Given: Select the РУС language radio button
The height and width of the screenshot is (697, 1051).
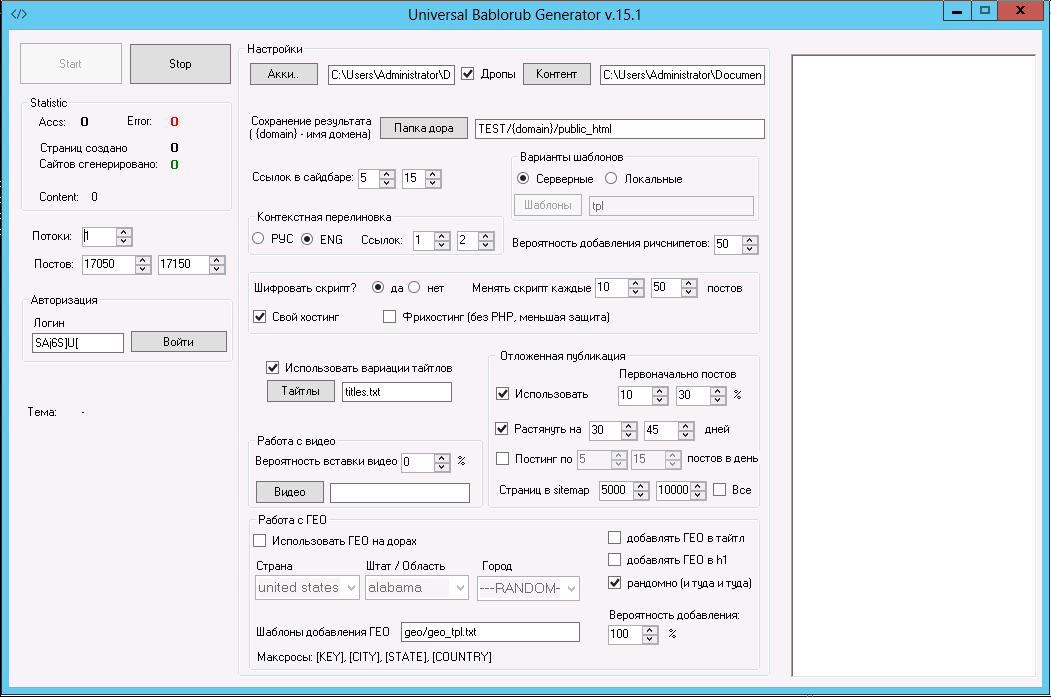Looking at the screenshot, I should (258, 239).
